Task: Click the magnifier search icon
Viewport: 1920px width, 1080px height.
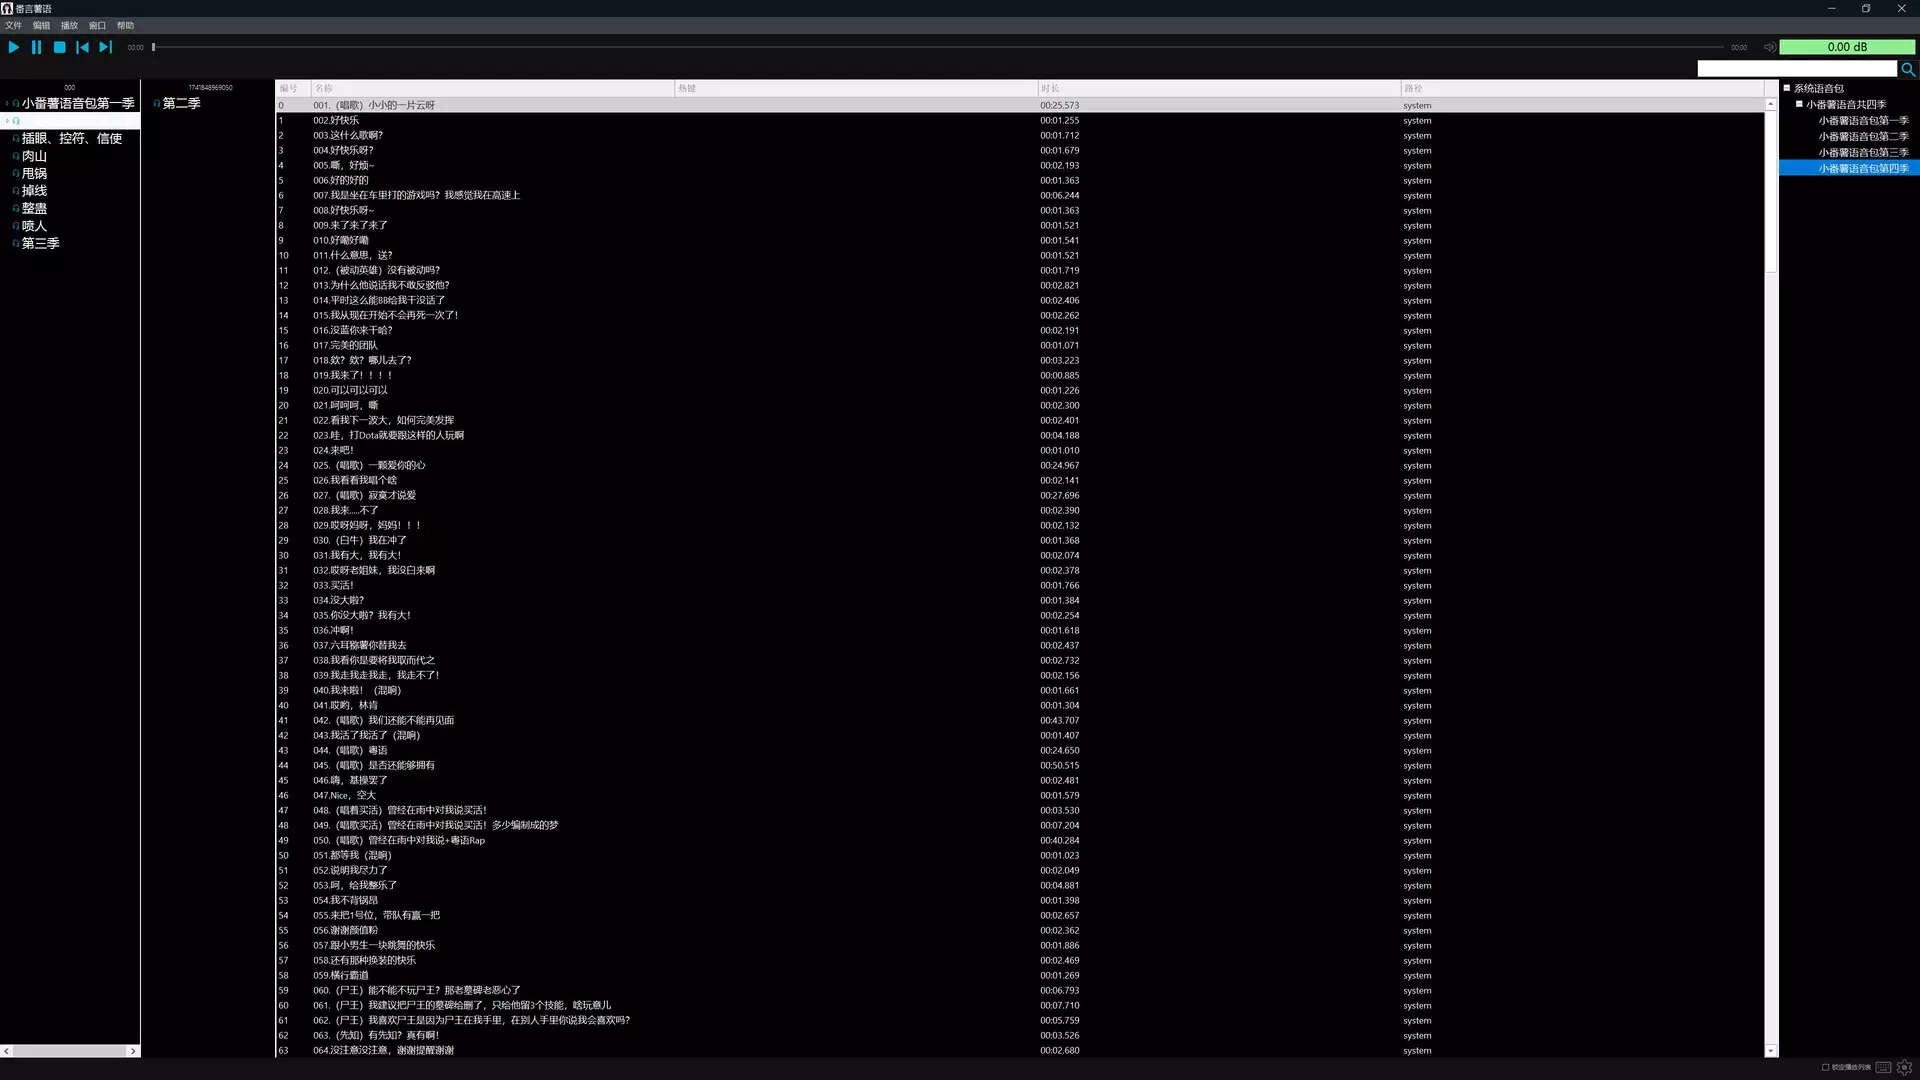Action: [1908, 69]
